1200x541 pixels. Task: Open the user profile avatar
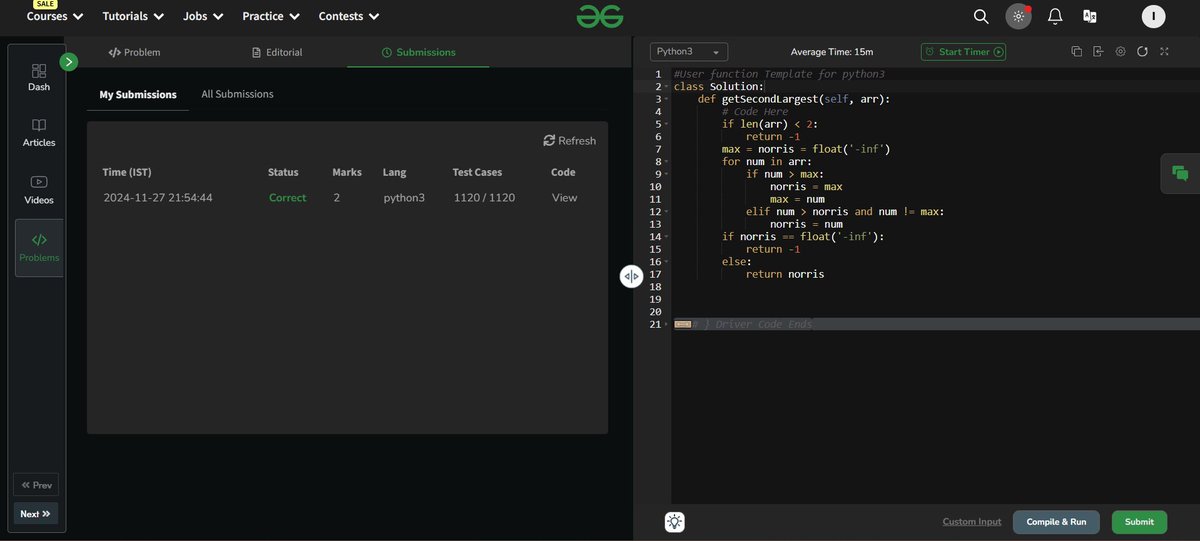[1153, 16]
